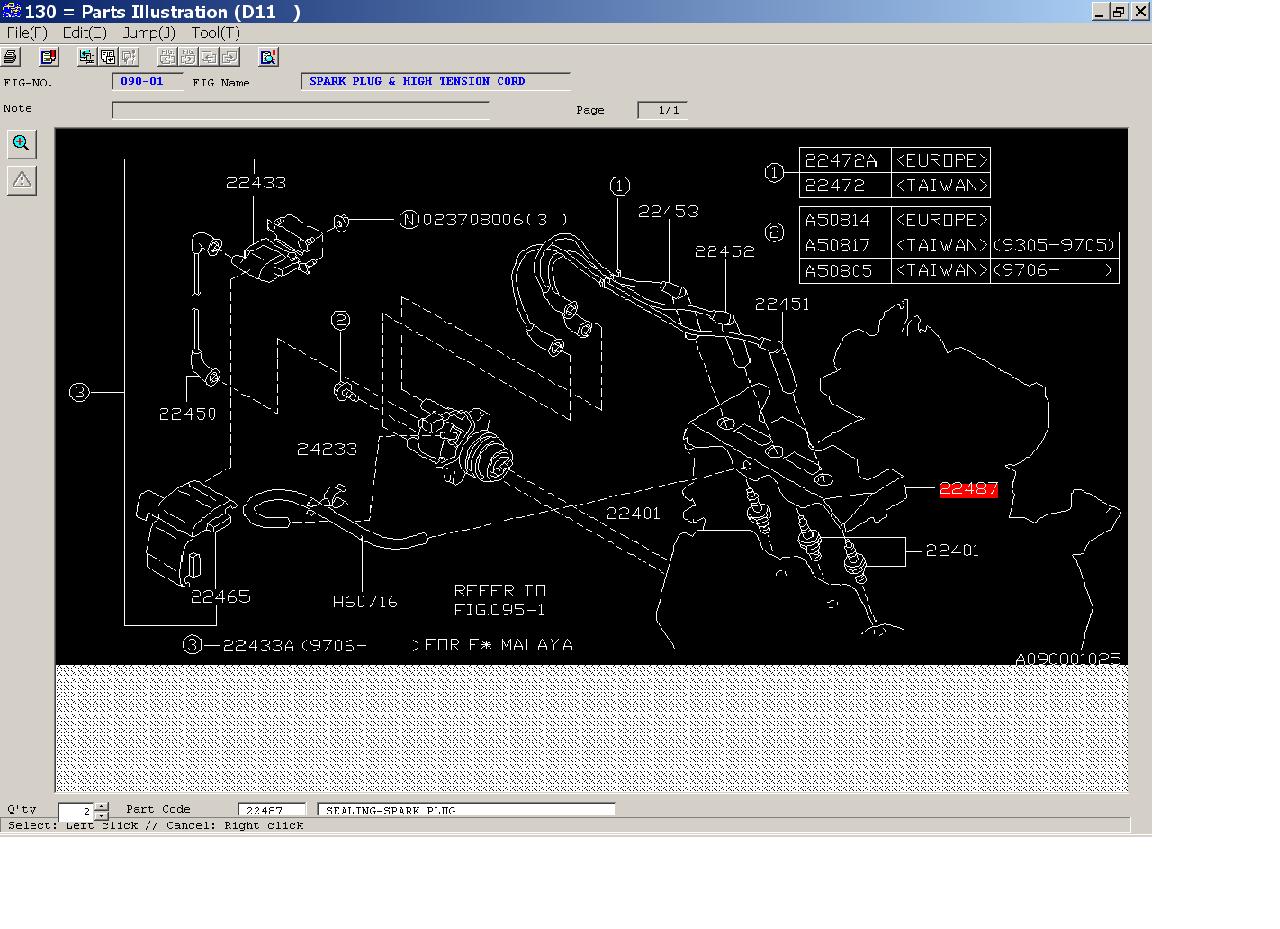Viewport: 1280px width, 929px height.
Task: Click the part name field SEALING-SPARK PLUG
Action: click(x=466, y=810)
